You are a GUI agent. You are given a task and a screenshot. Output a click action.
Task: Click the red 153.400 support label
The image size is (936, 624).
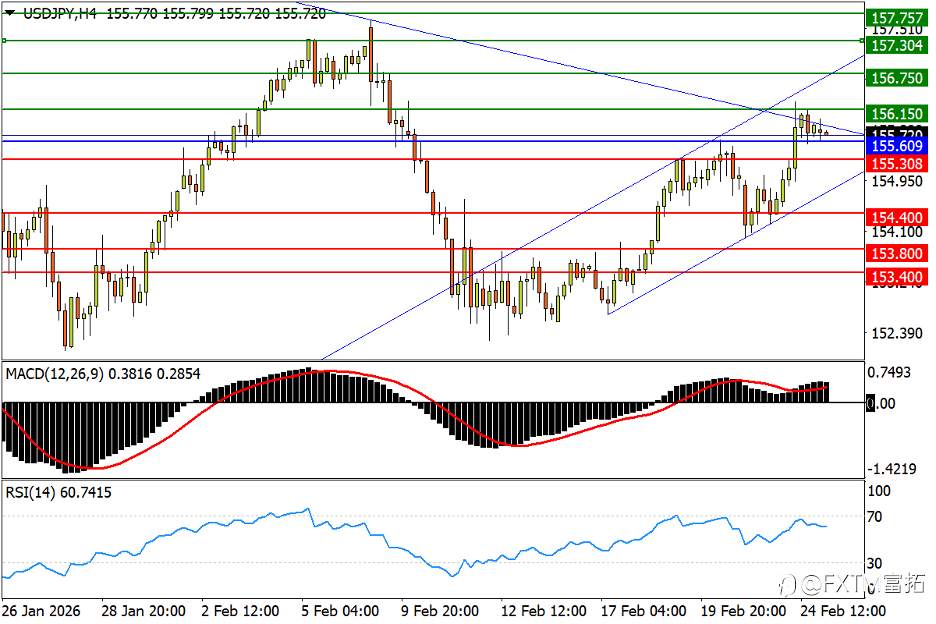tap(897, 276)
